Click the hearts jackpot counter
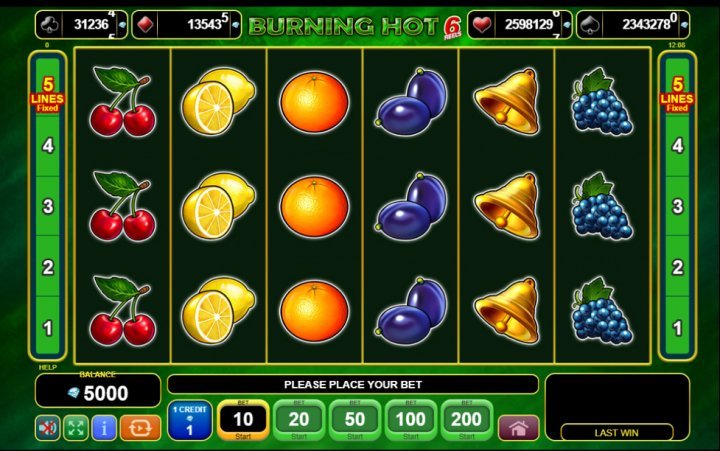Viewport: 720px width, 451px height. pos(520,25)
